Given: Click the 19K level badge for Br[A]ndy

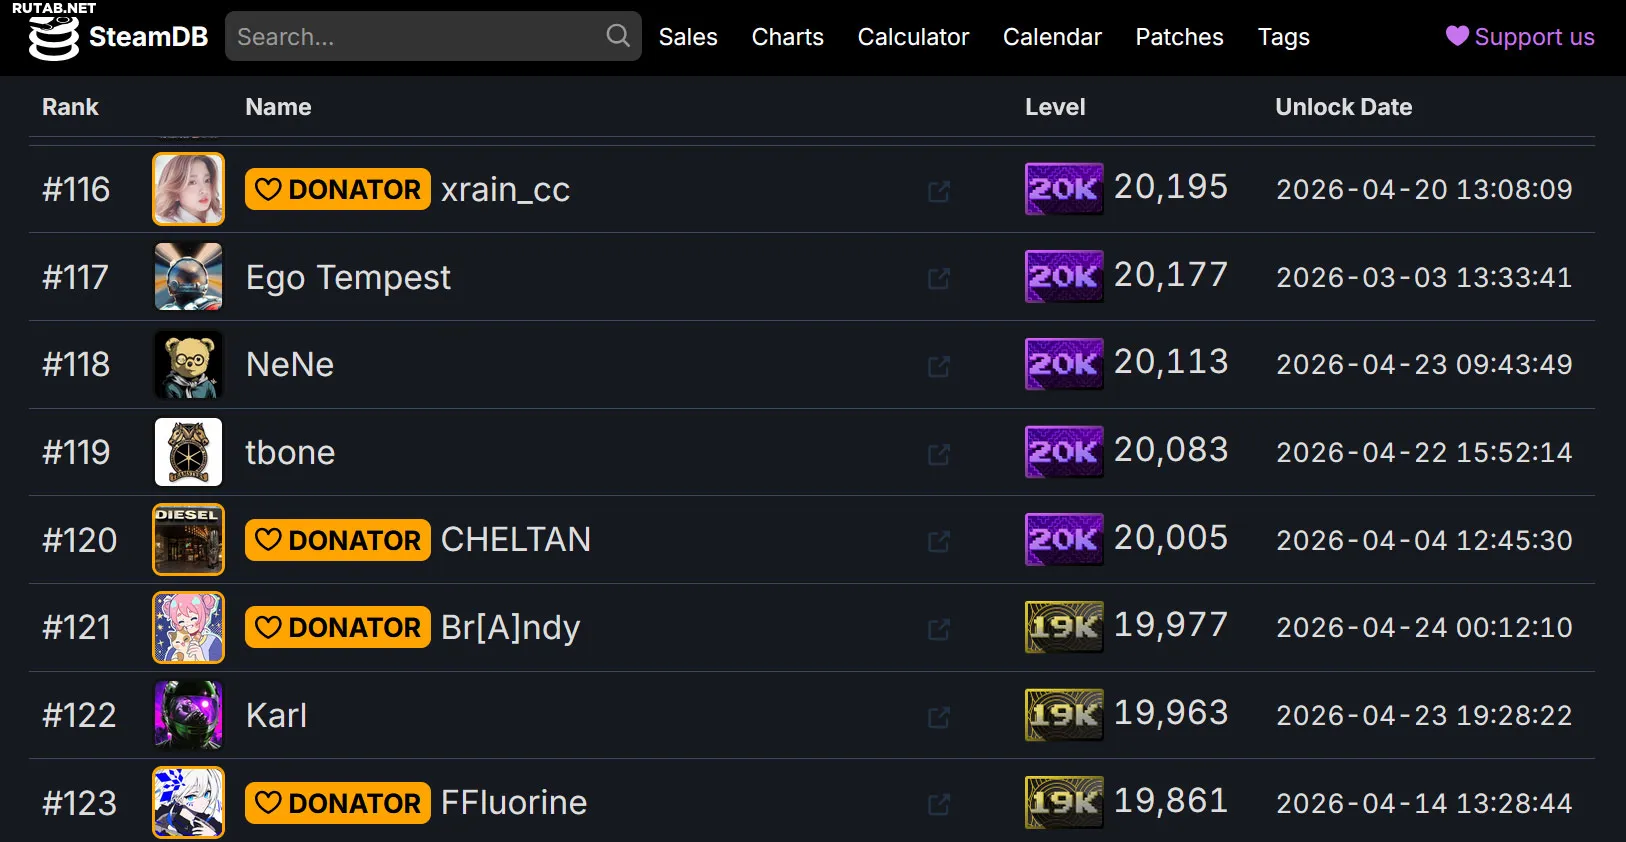Looking at the screenshot, I should tap(1063, 627).
